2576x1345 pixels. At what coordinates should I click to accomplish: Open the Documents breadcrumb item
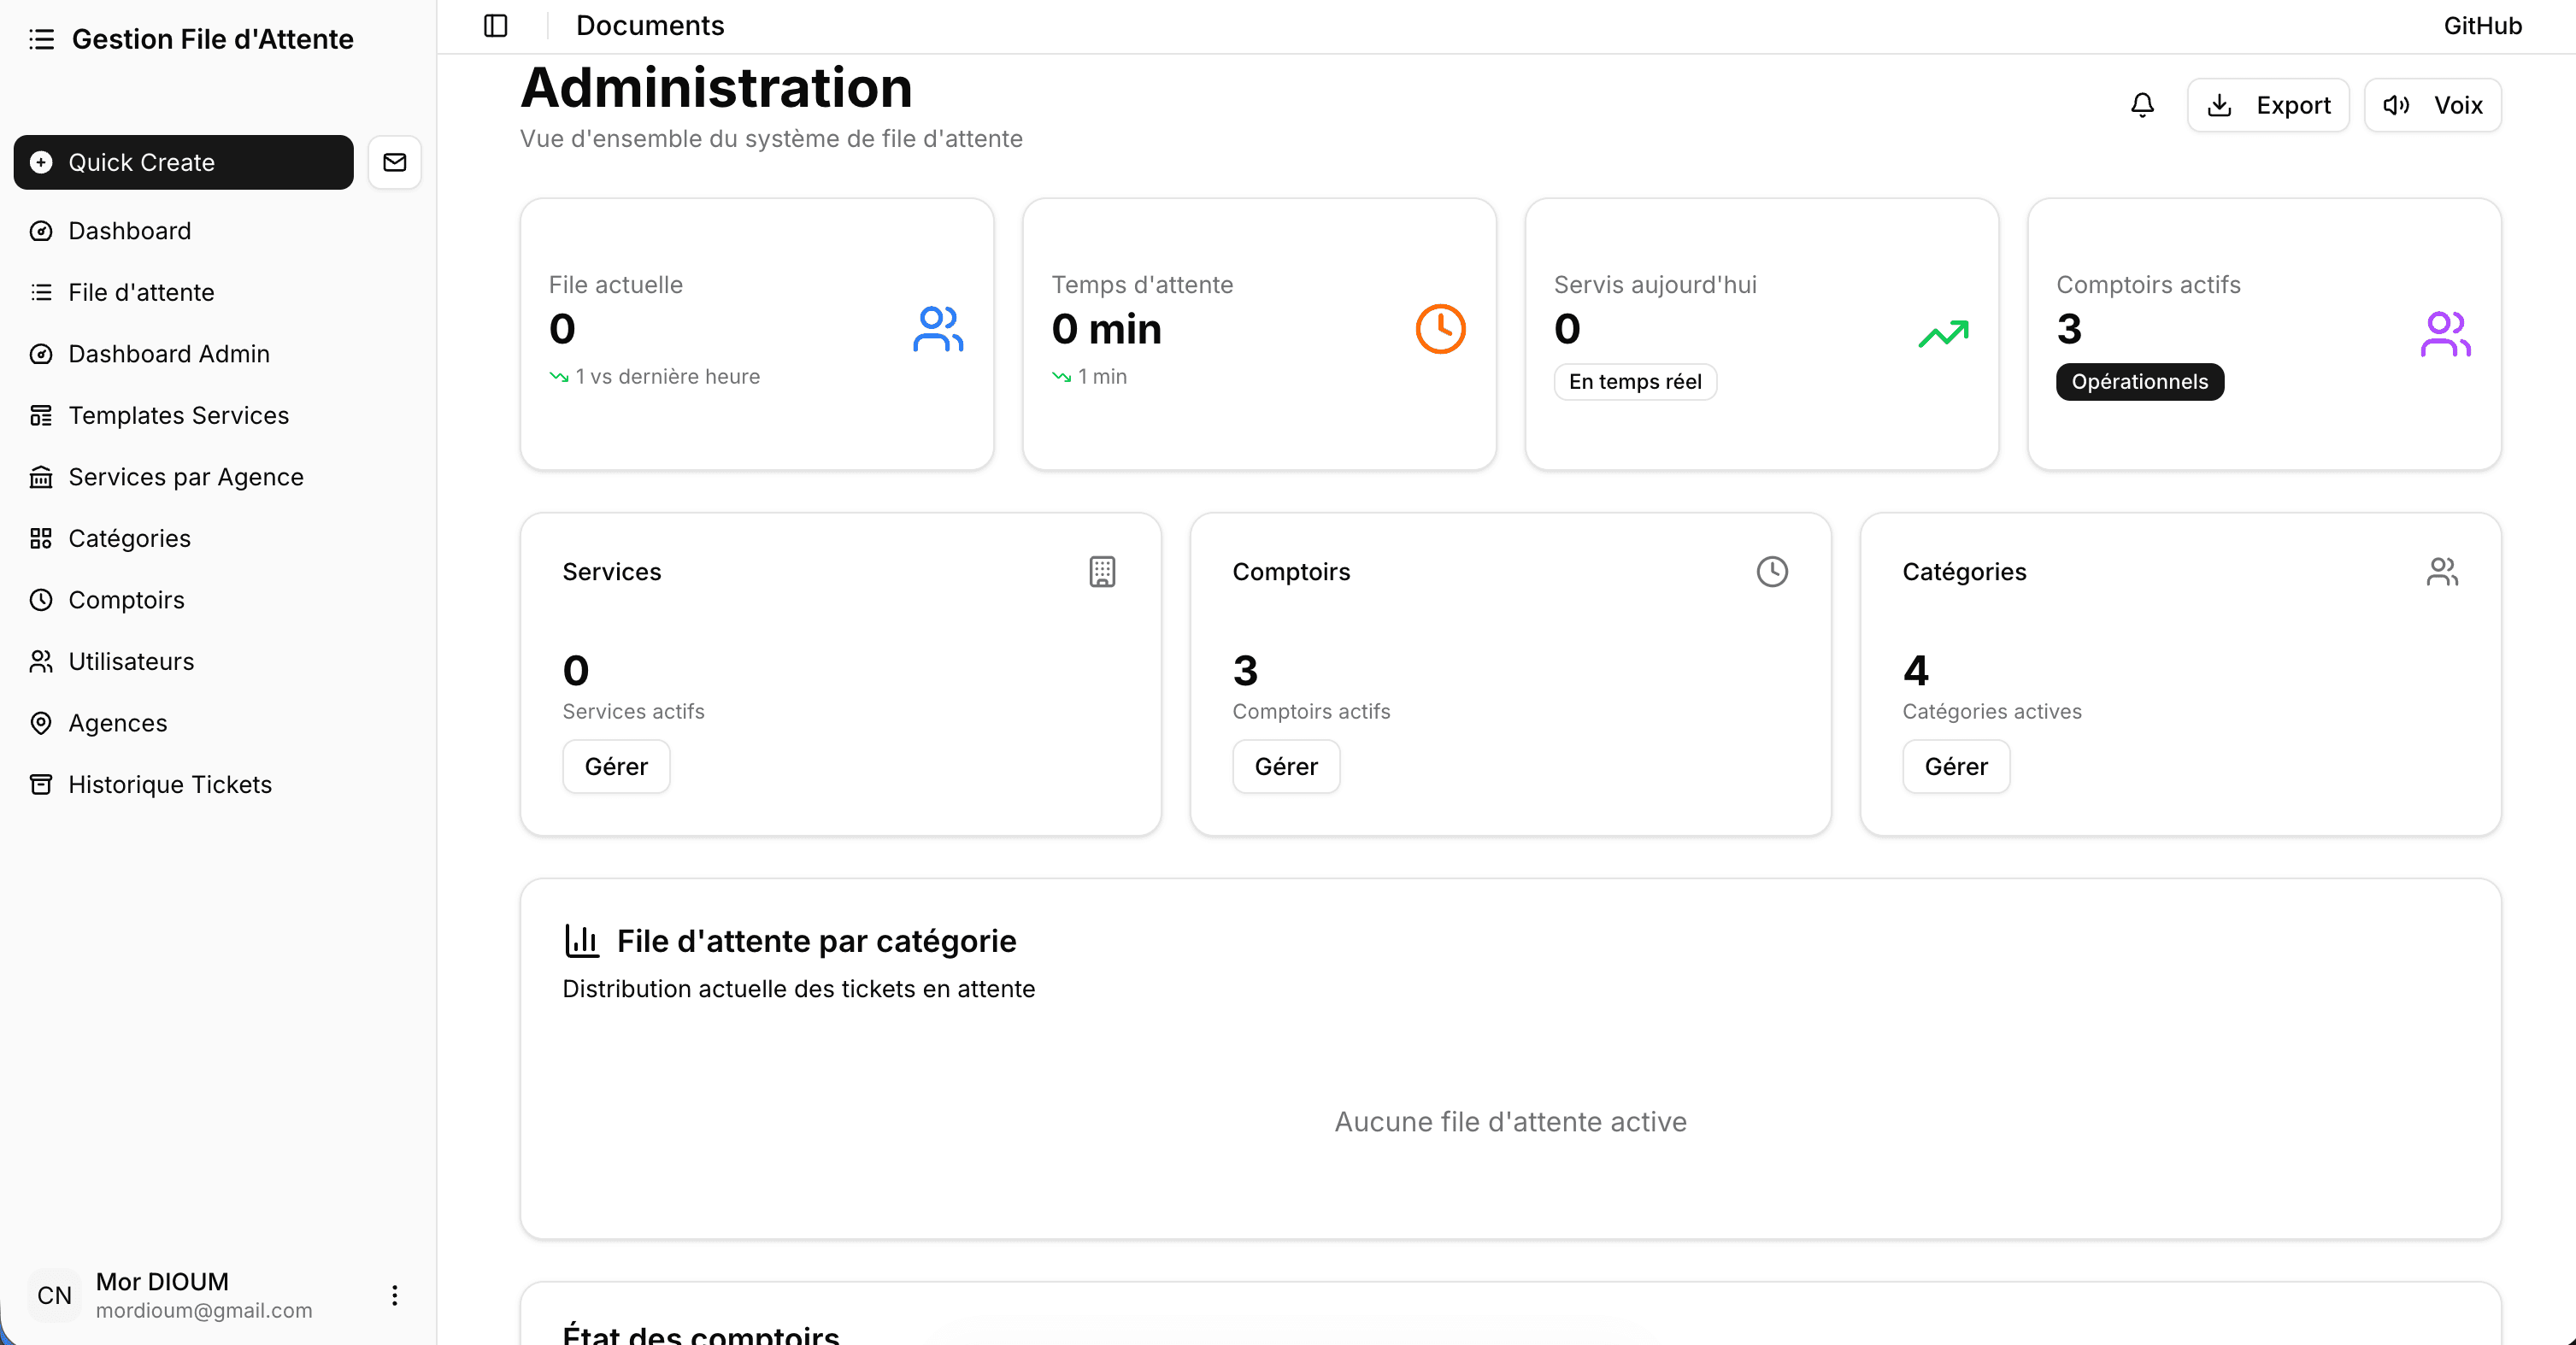pos(650,25)
